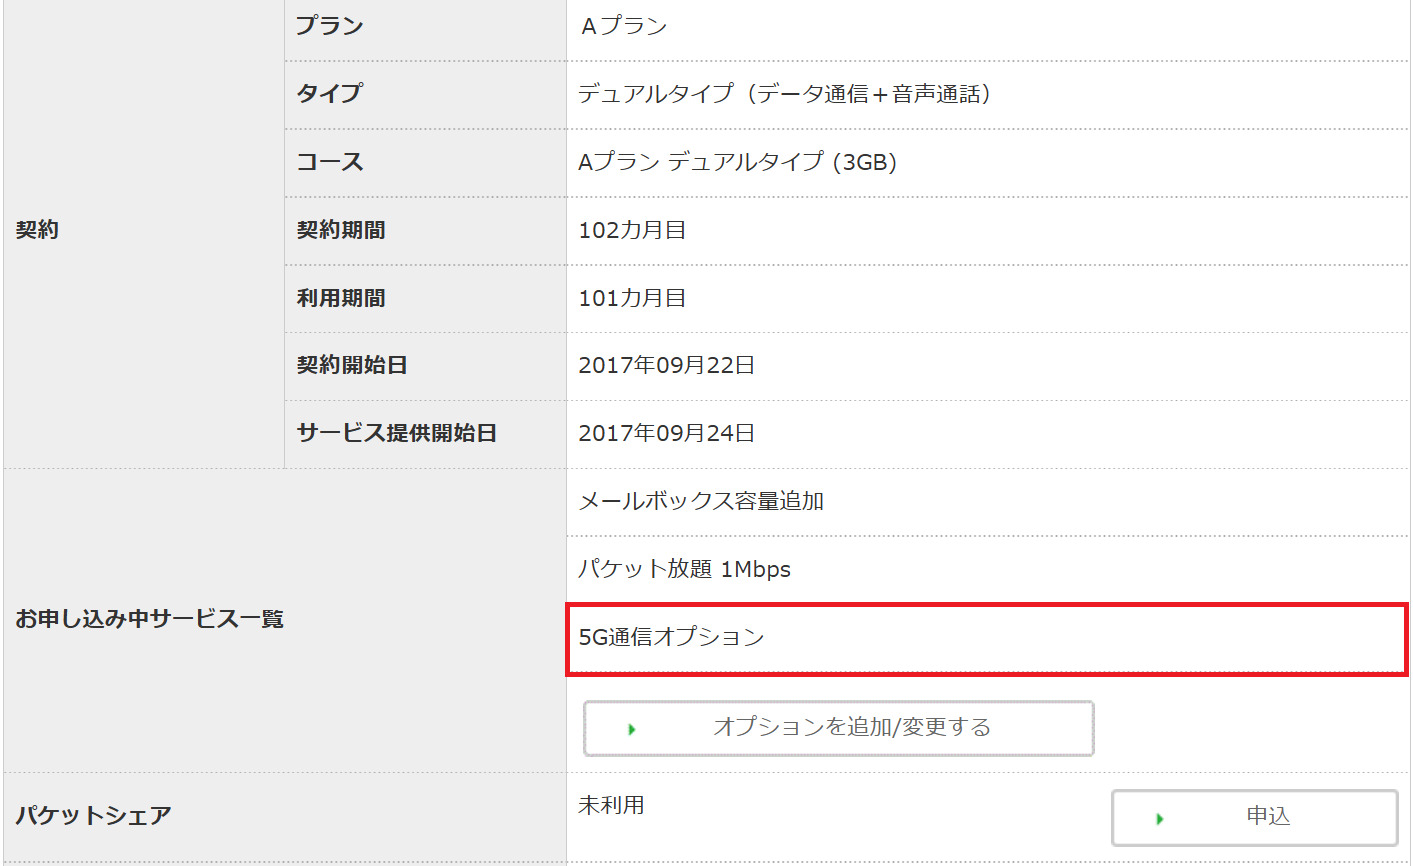1413x866 pixels.
Task: Click the コース label cell
Action: point(329,162)
